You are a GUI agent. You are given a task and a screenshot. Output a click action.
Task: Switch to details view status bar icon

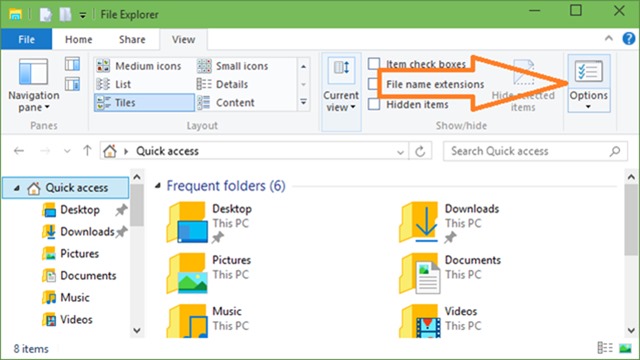click(x=605, y=348)
